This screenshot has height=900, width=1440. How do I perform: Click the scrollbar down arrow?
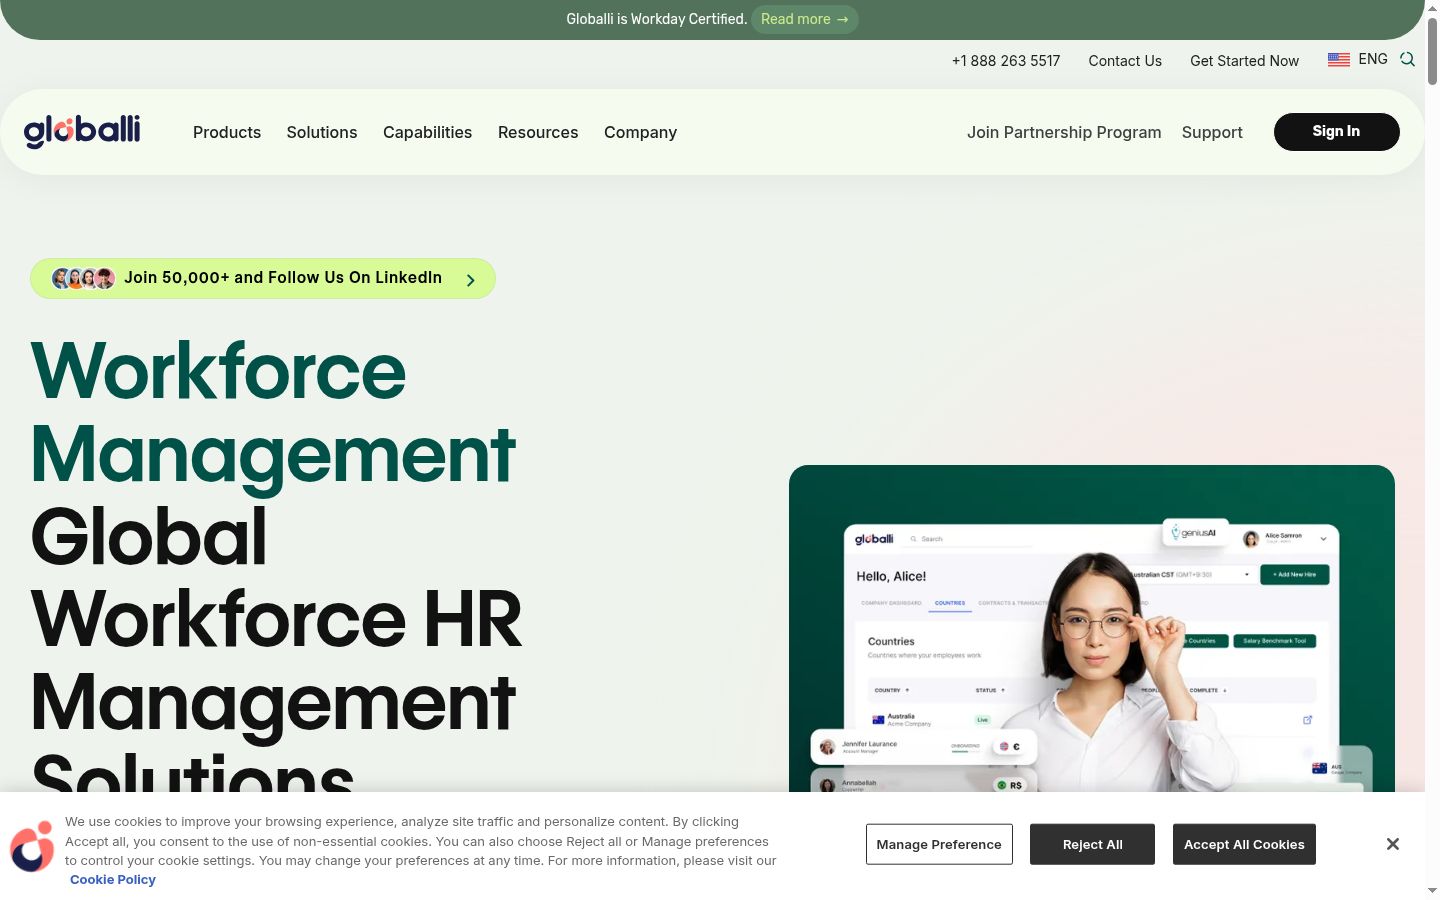pyautogui.click(x=1432, y=890)
